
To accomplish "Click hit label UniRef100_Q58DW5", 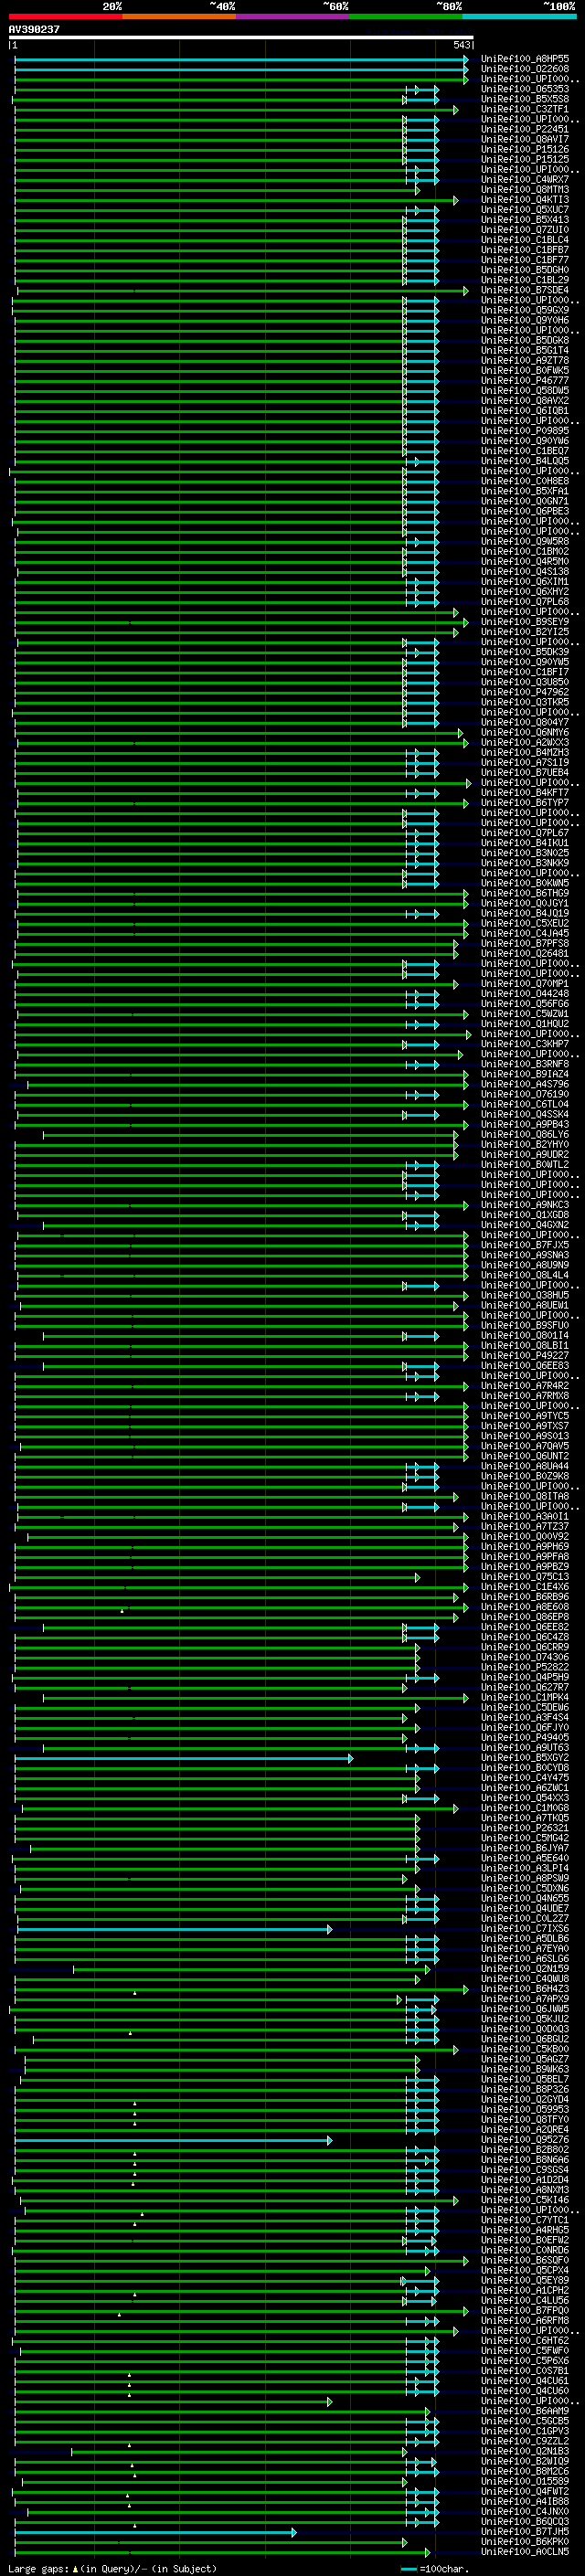I will [525, 390].
